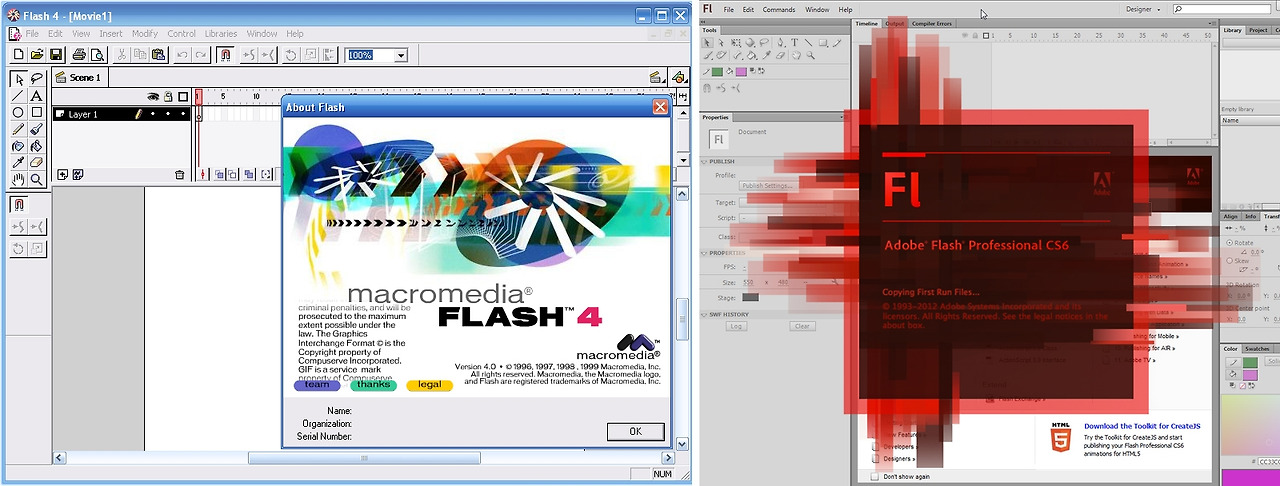
Task: Select the Rectangle tool in Flash 4
Action: click(x=37, y=113)
